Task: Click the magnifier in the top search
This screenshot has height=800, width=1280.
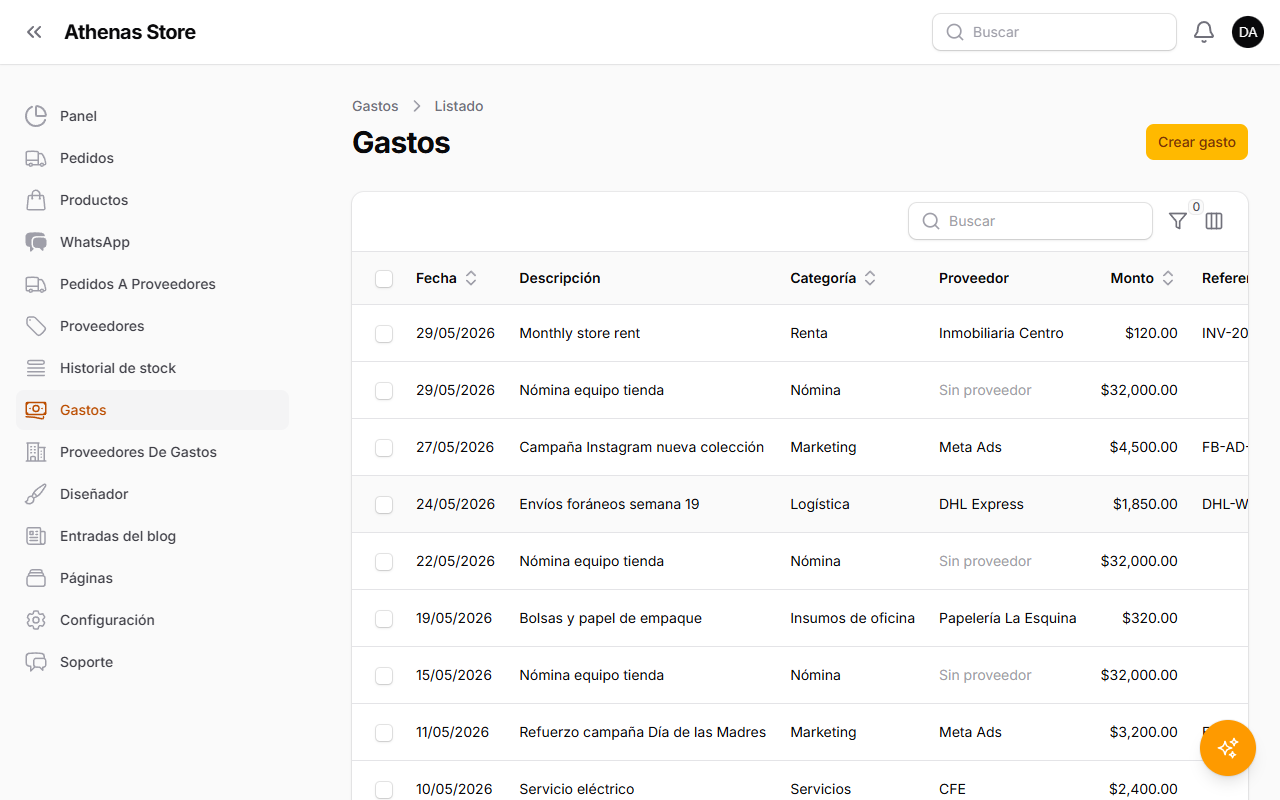Action: (955, 32)
